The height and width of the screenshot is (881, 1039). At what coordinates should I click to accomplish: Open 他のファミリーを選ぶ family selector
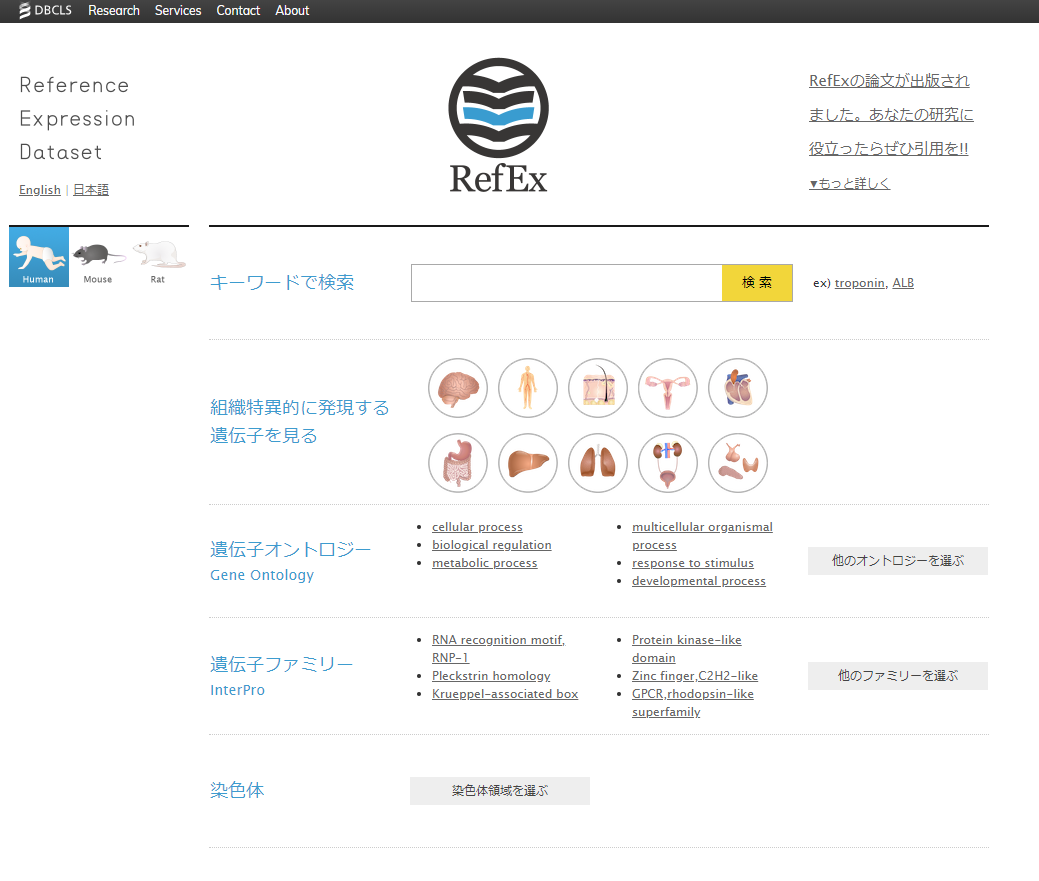point(897,676)
